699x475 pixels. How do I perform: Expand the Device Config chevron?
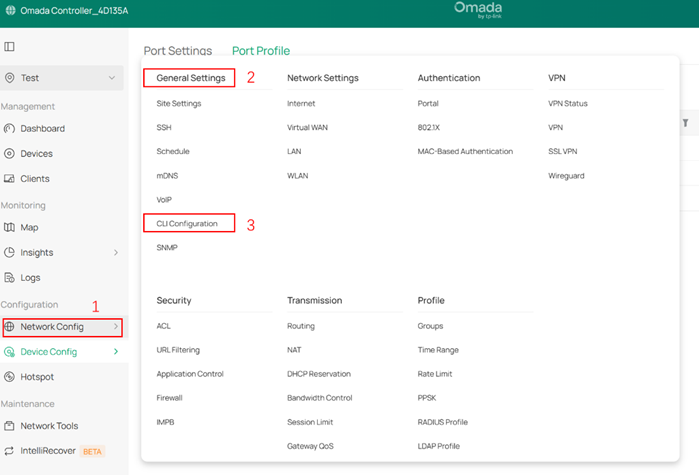pyautogui.click(x=115, y=352)
